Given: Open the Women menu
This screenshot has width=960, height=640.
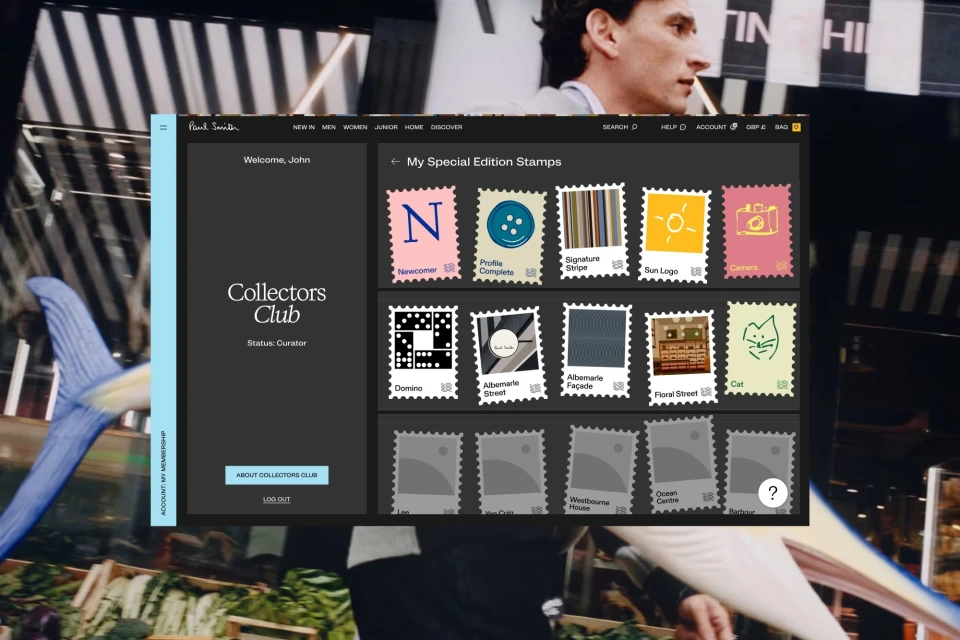Looking at the screenshot, I should tap(355, 127).
